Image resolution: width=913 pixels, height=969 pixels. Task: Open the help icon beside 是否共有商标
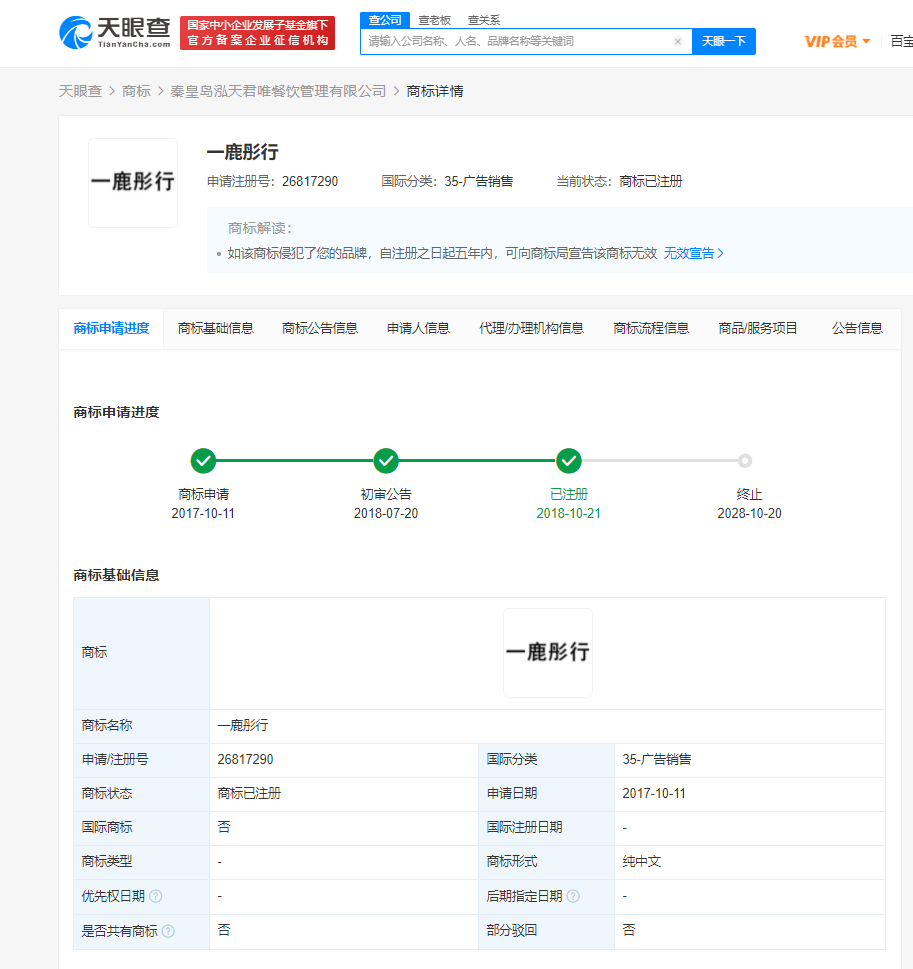(x=166, y=930)
